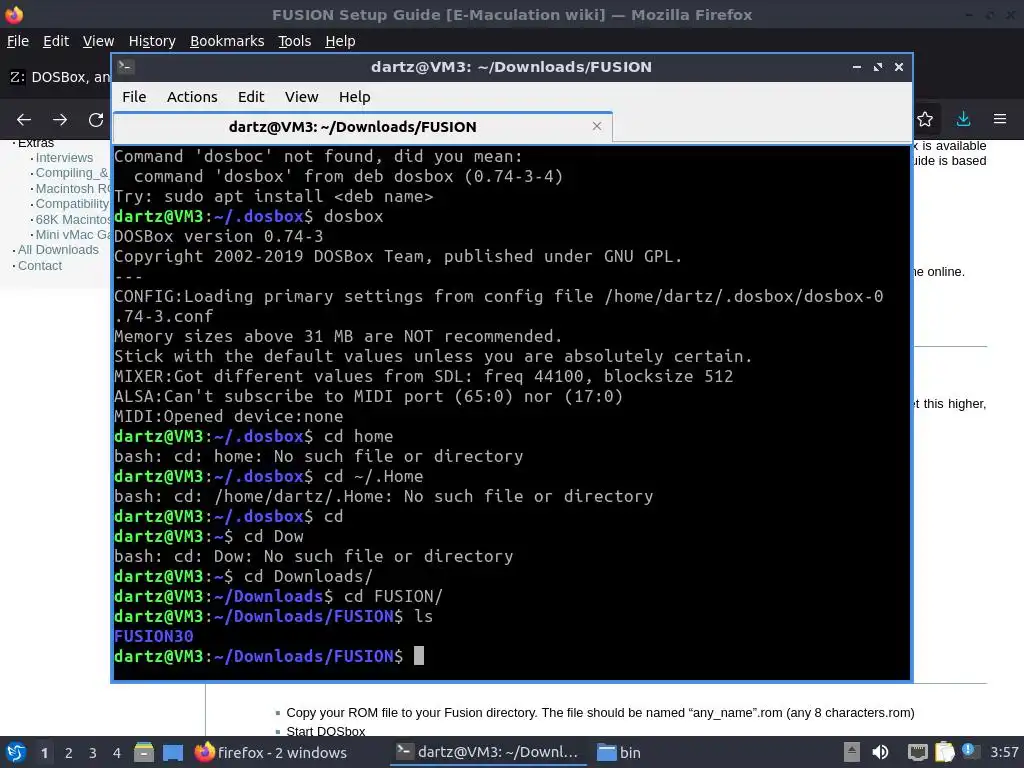The image size is (1024, 768).
Task: Click the dartz@VM3 terminal taskbar button
Action: pyautogui.click(x=488, y=752)
